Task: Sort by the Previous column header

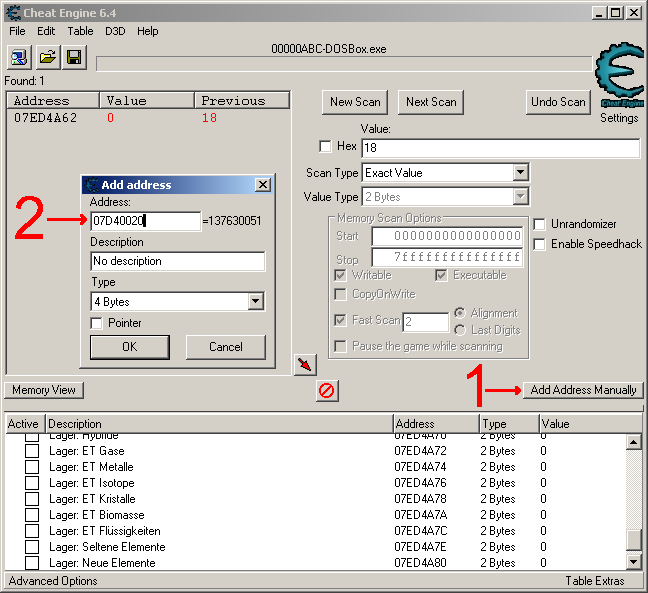Action: 242,101
